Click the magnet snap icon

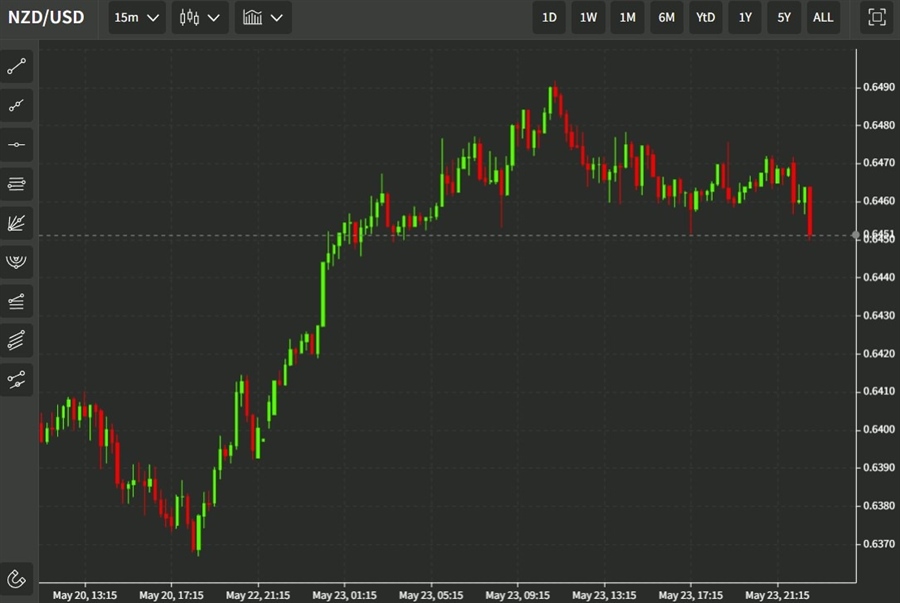coord(16,579)
